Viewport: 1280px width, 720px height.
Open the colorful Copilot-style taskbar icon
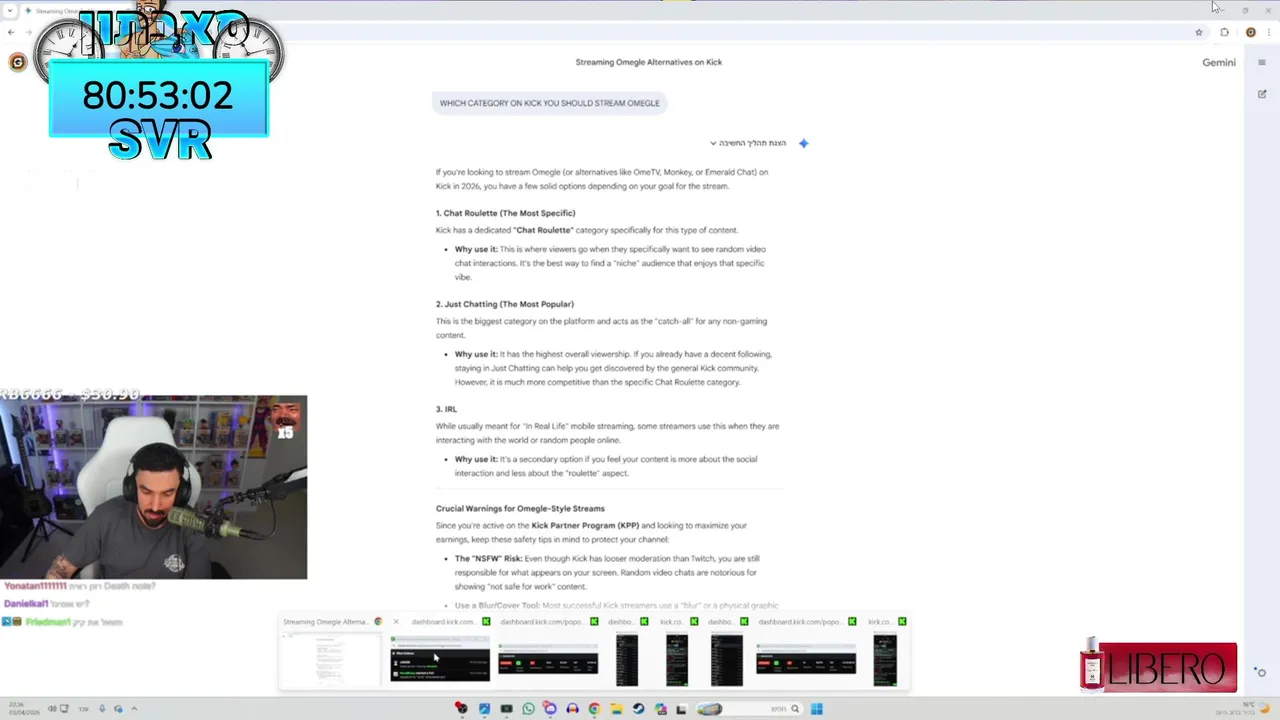click(x=661, y=709)
